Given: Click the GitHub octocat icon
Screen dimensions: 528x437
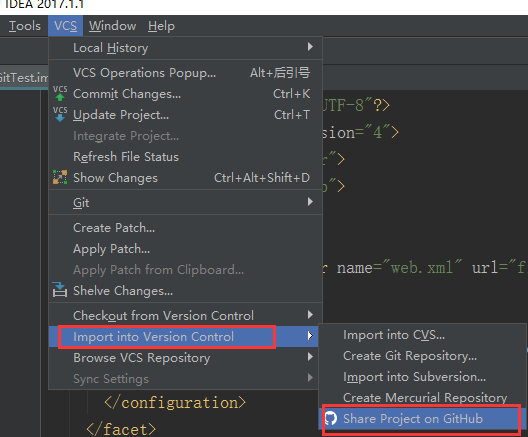Looking at the screenshot, I should (x=331, y=418).
